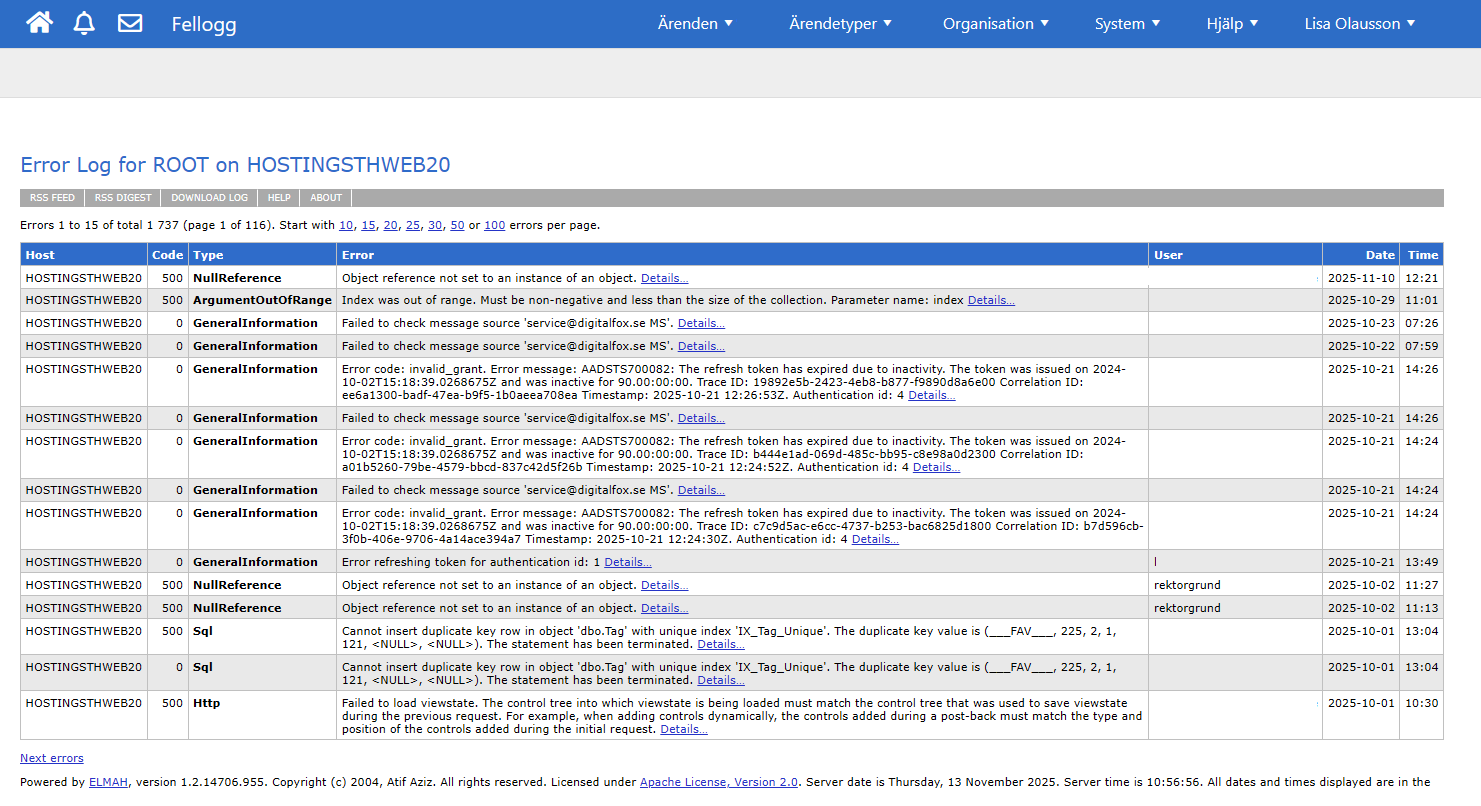
Task: Click the RSS DIGEST toolbar button
Action: tap(123, 198)
